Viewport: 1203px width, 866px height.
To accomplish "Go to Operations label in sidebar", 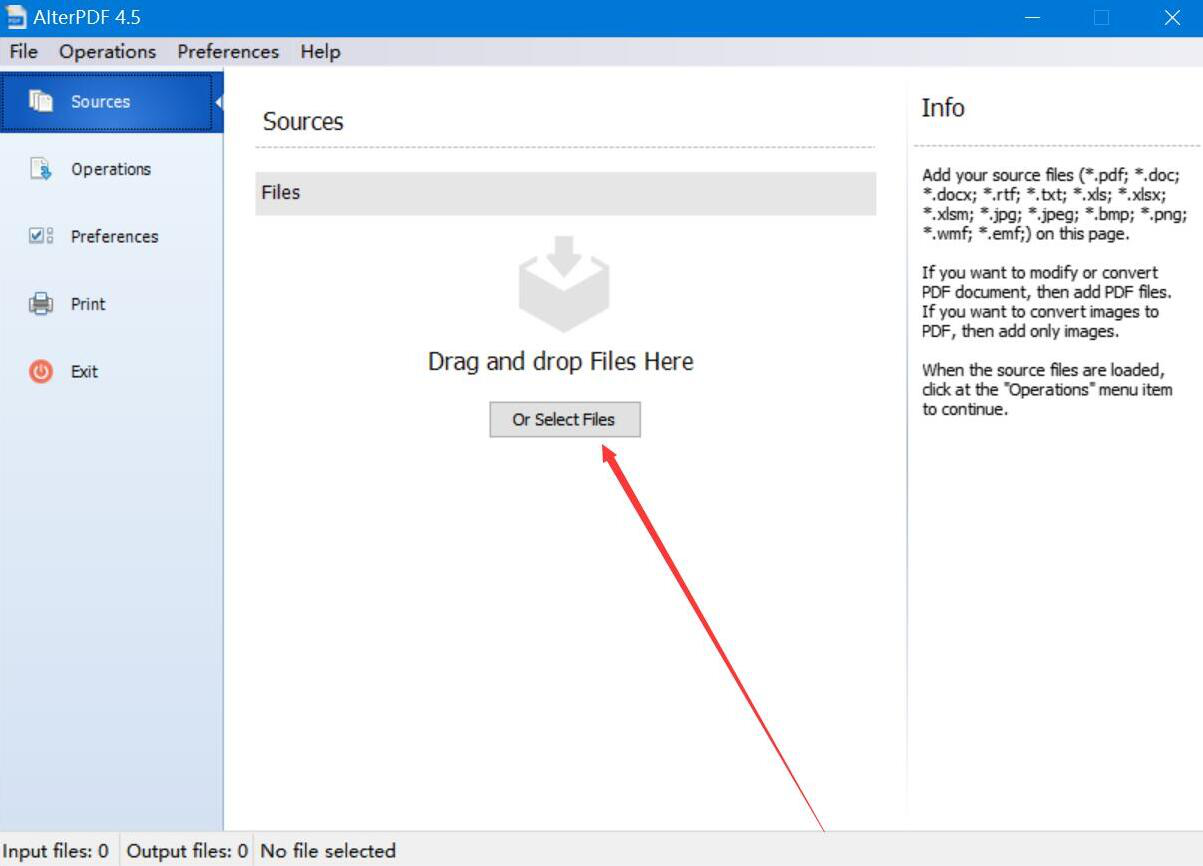I will click(x=111, y=169).
